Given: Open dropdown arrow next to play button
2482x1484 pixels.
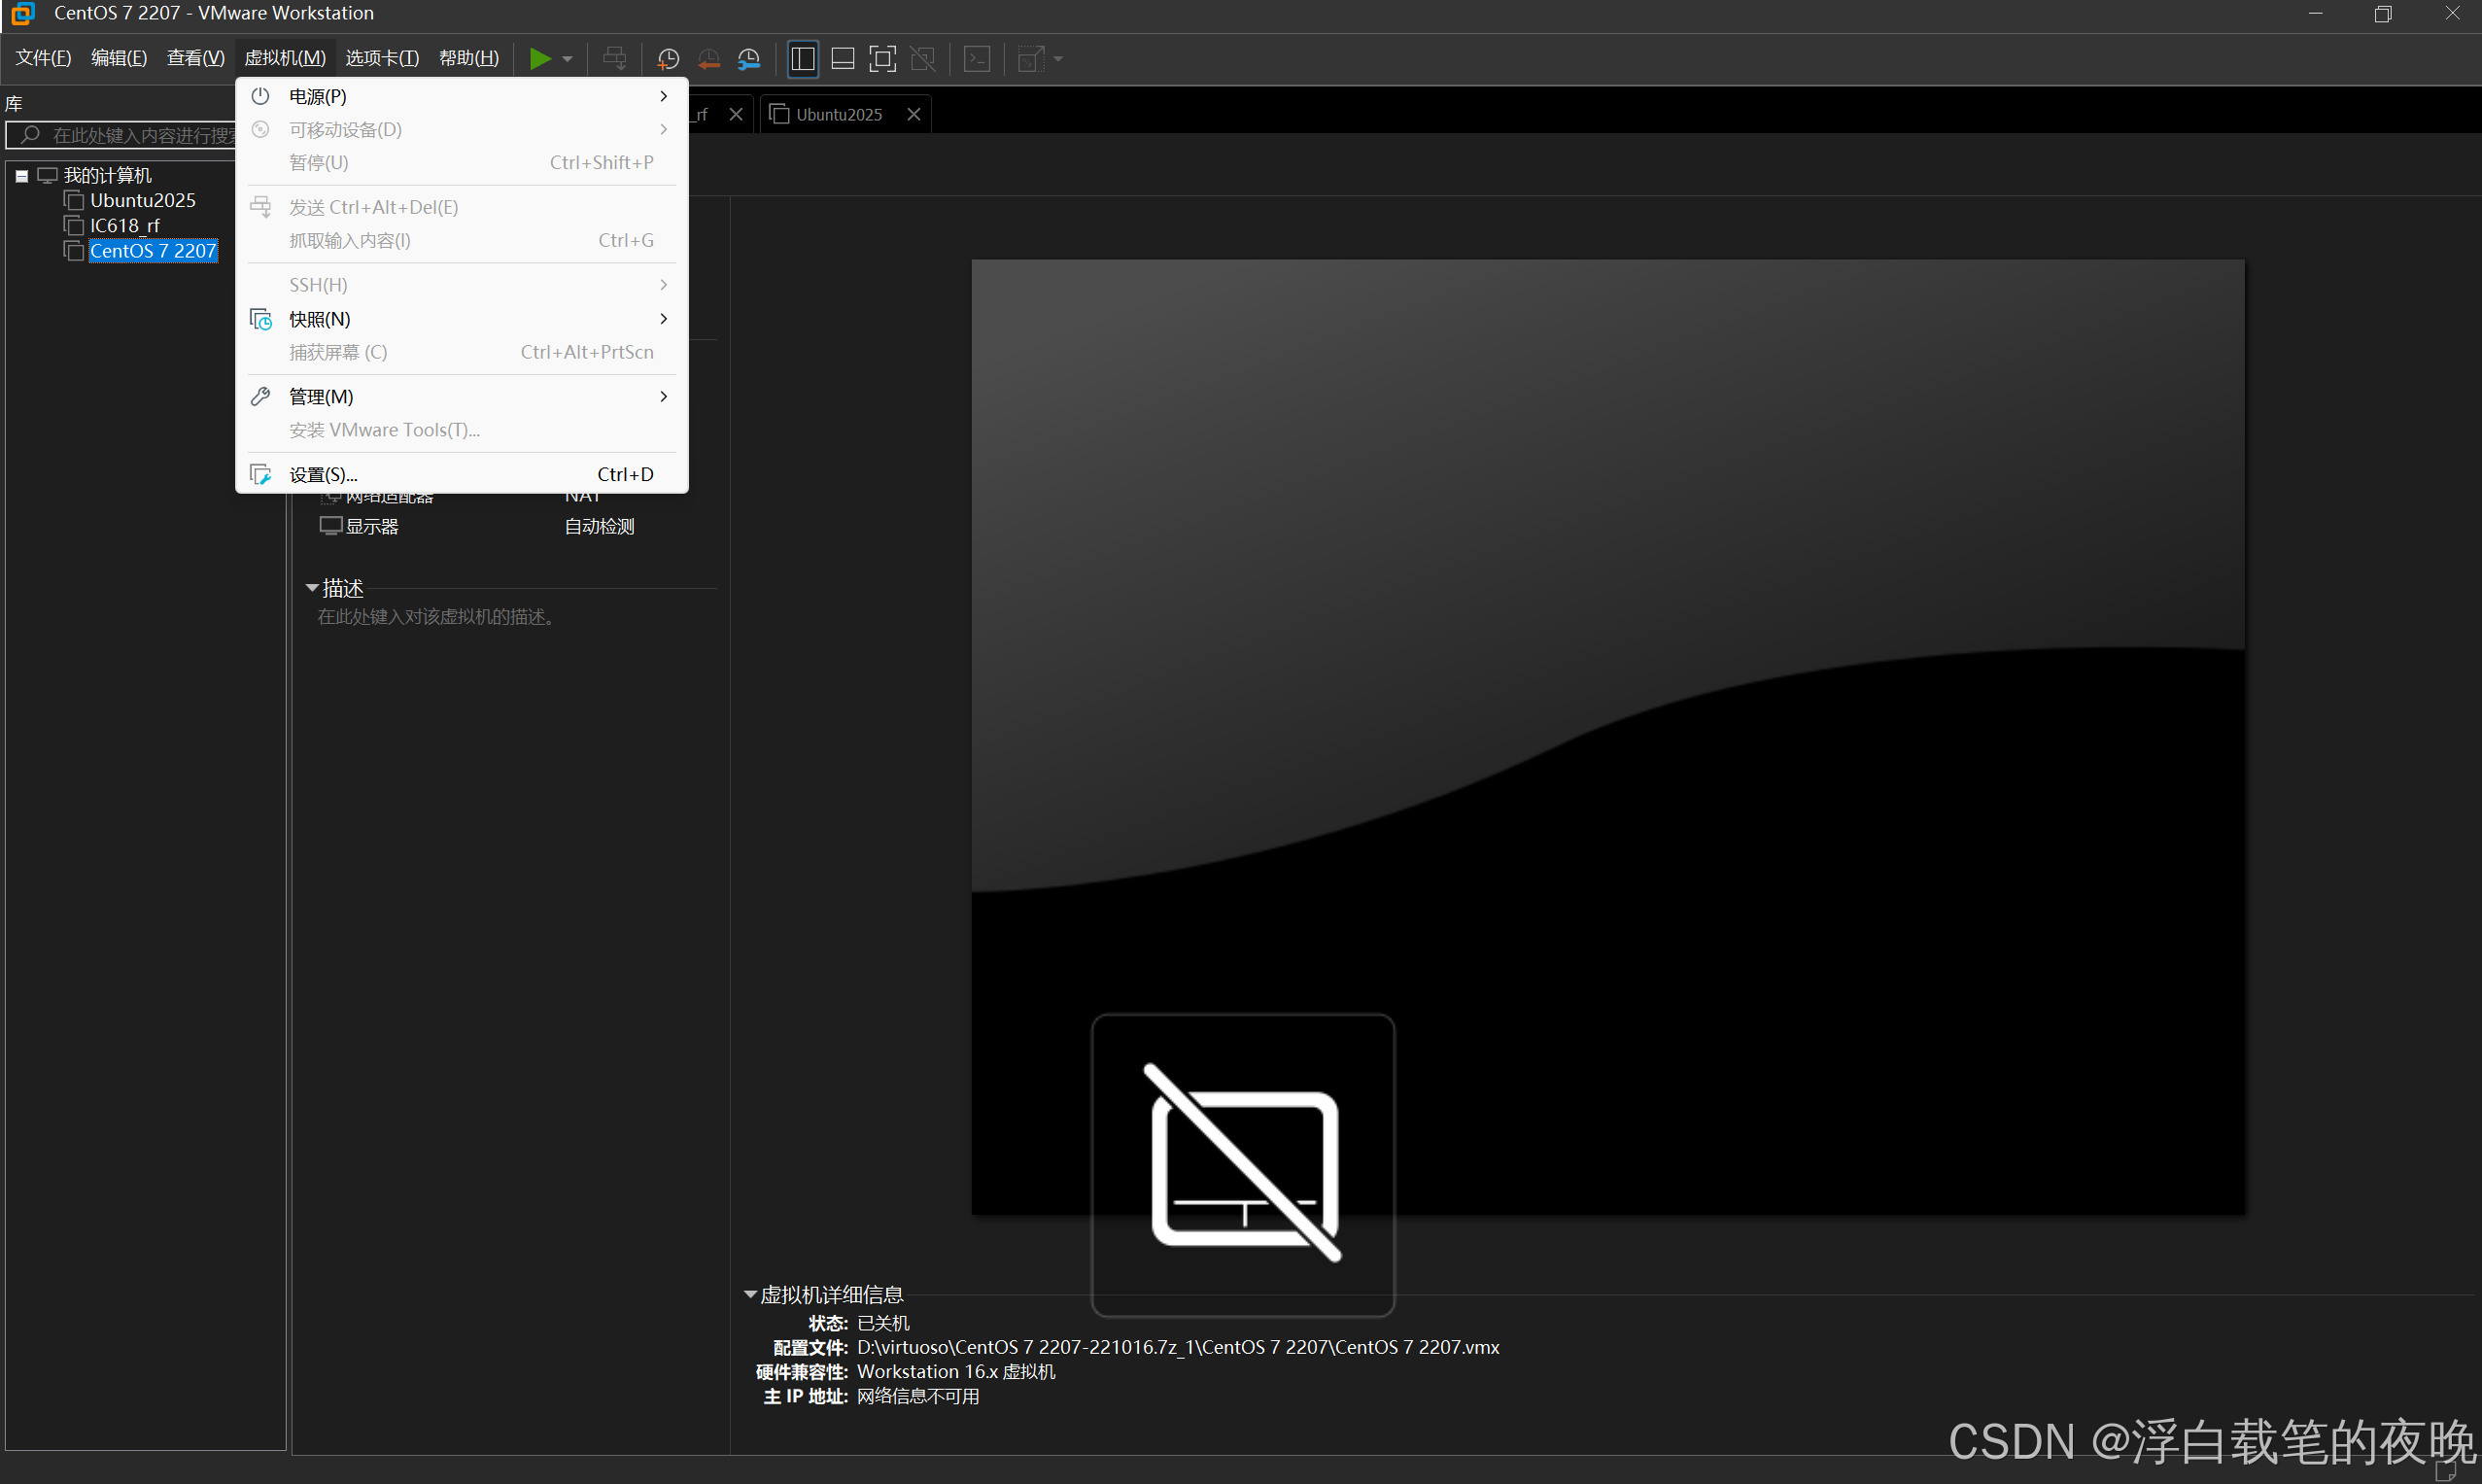Looking at the screenshot, I should (x=567, y=59).
